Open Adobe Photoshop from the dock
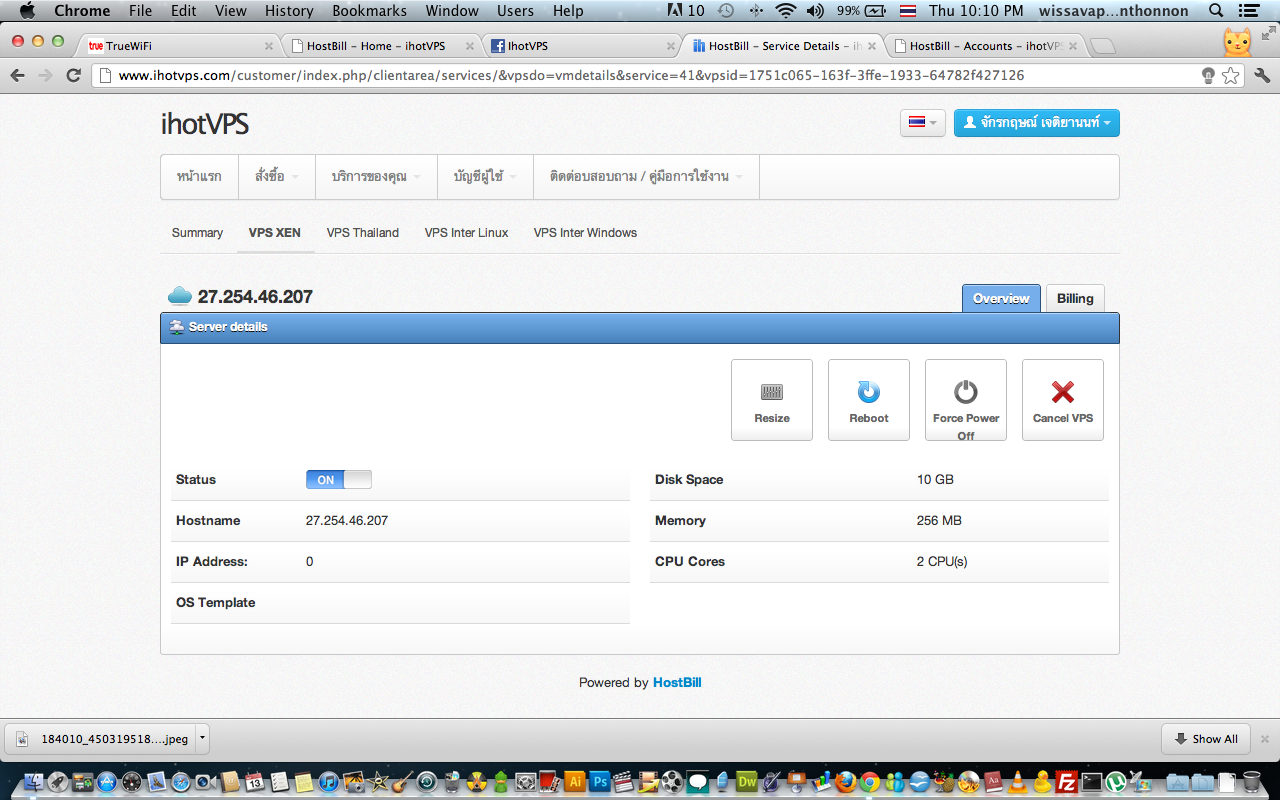The height and width of the screenshot is (800, 1280). pyautogui.click(x=600, y=782)
